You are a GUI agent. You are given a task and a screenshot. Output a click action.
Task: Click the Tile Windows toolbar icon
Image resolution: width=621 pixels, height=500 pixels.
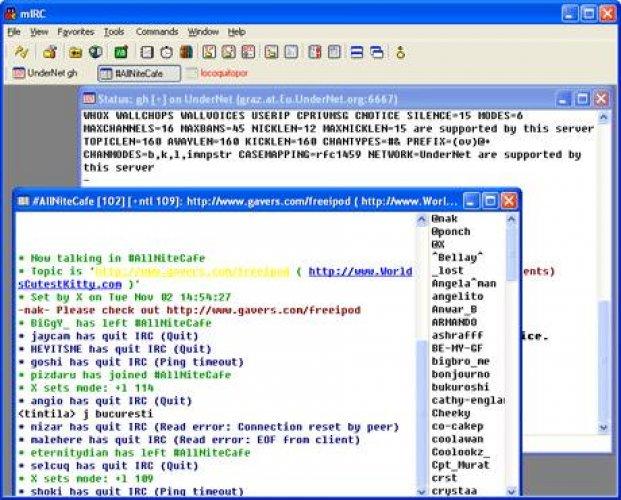358,51
